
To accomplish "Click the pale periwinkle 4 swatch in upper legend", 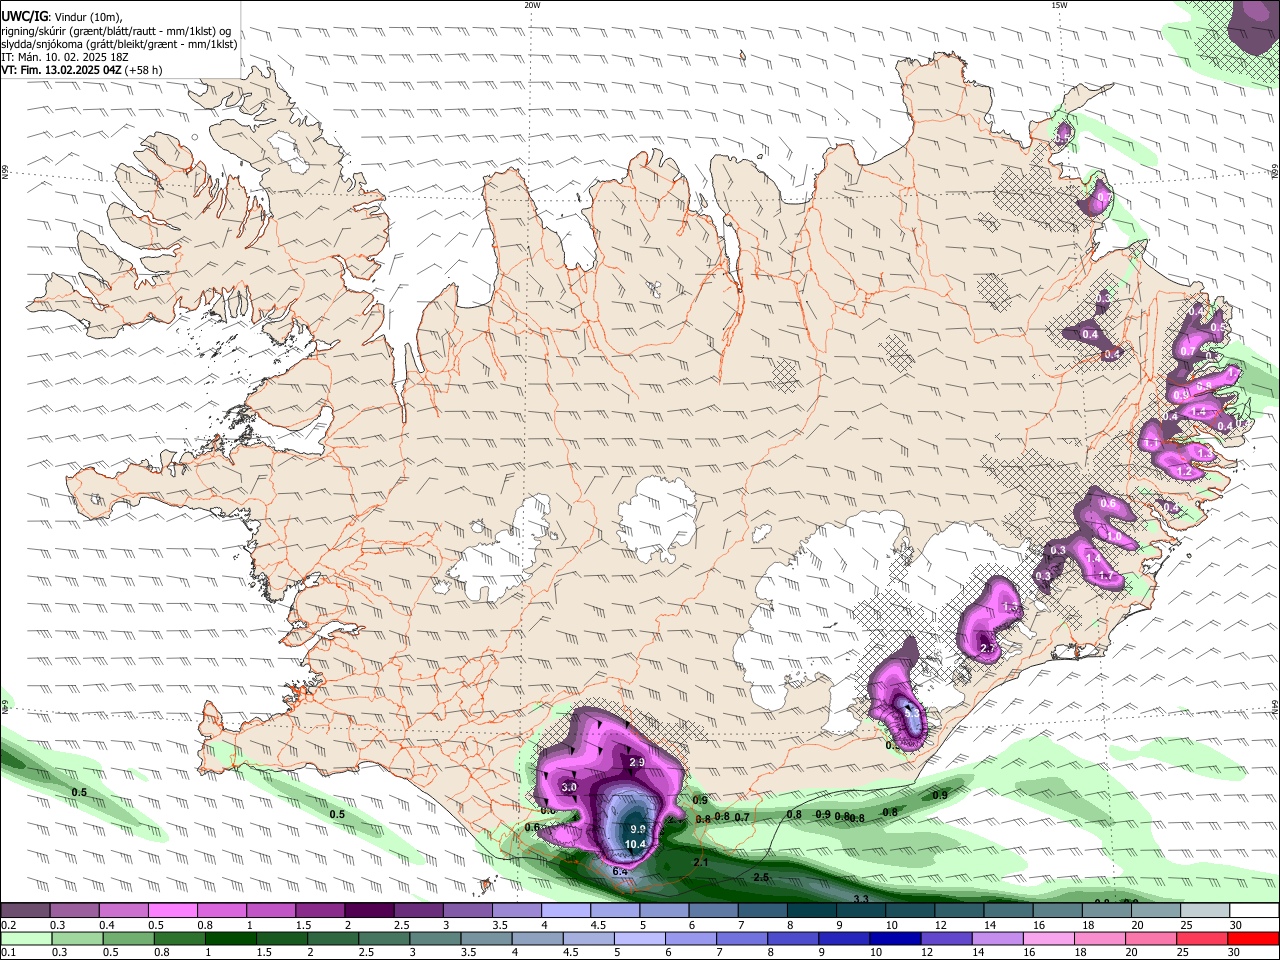I will pyautogui.click(x=564, y=910).
